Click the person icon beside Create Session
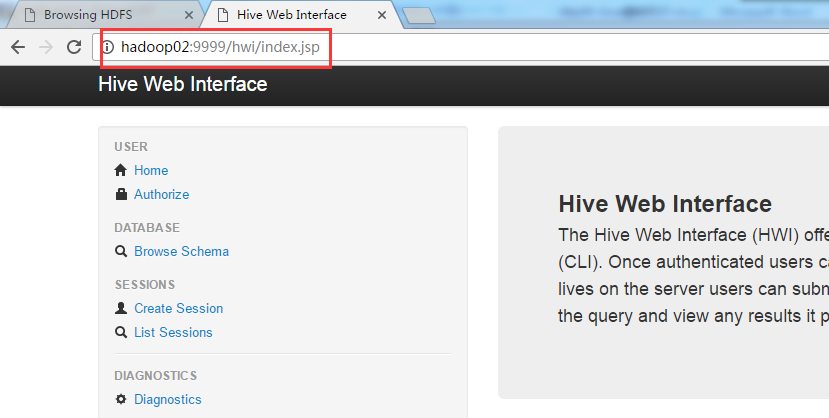829x418 pixels. pyautogui.click(x=121, y=308)
